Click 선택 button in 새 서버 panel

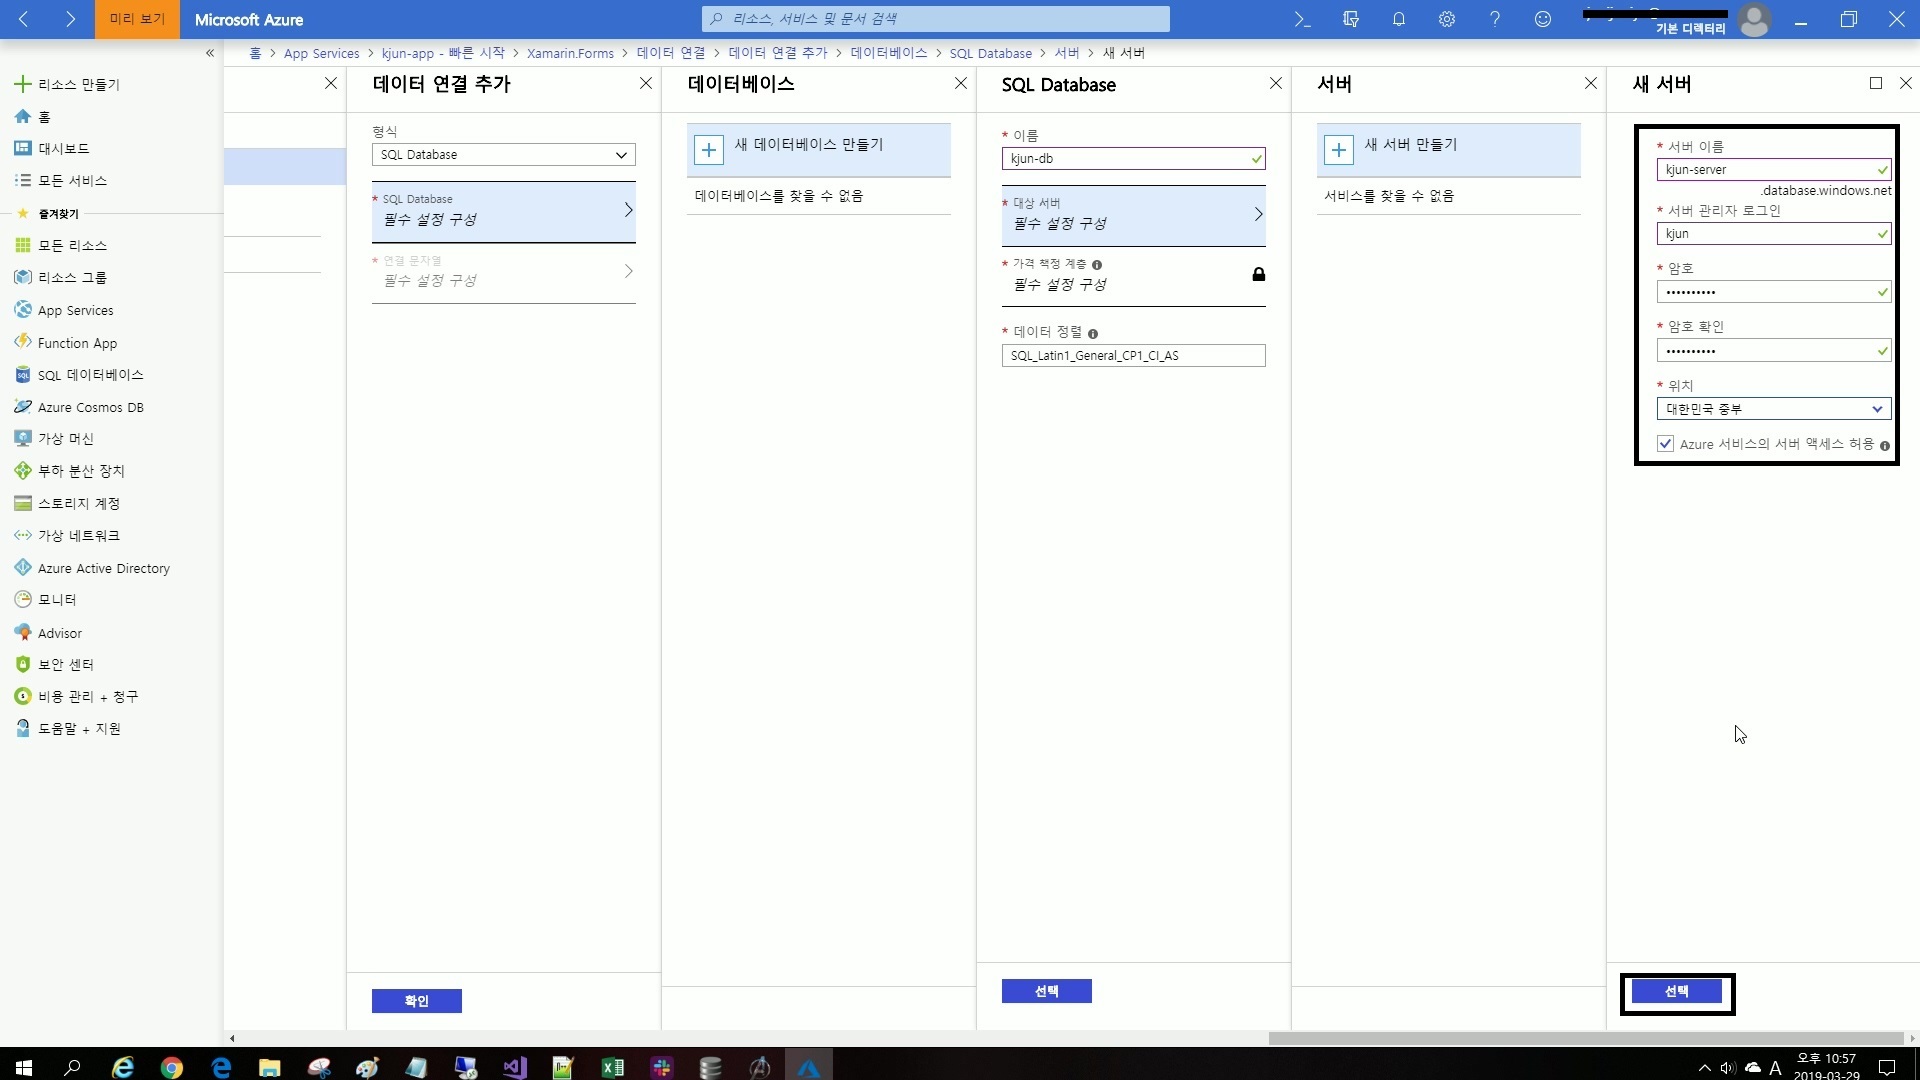1676,991
